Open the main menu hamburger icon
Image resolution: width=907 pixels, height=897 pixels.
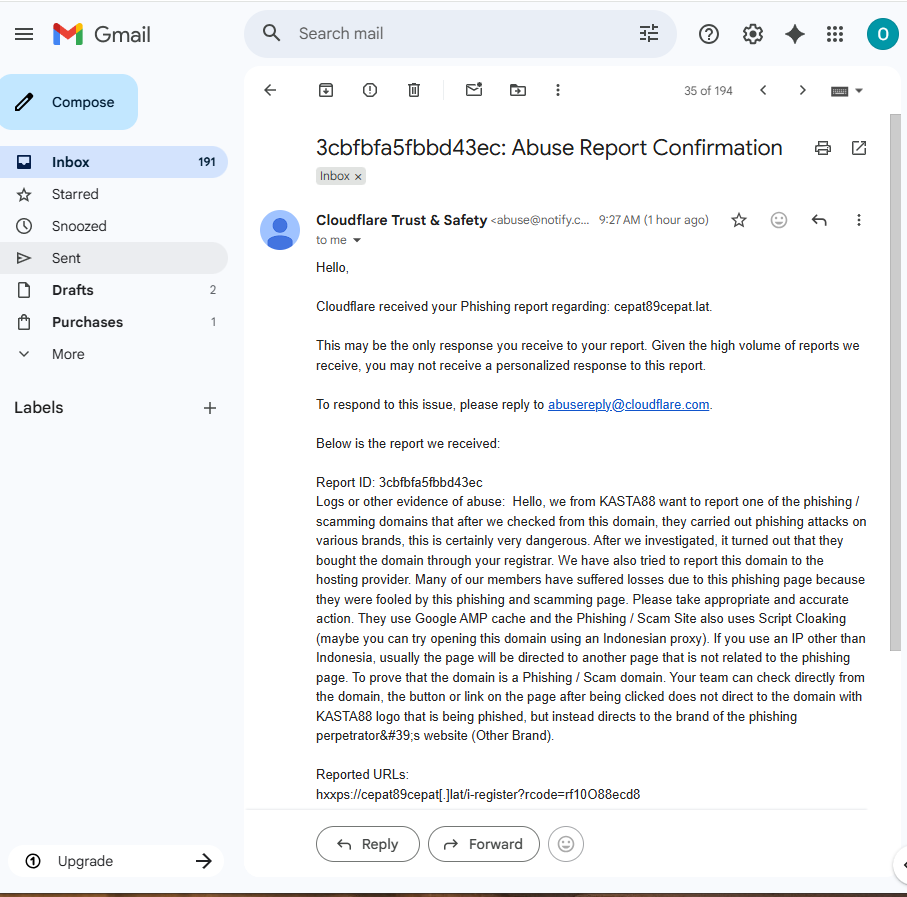pos(24,34)
